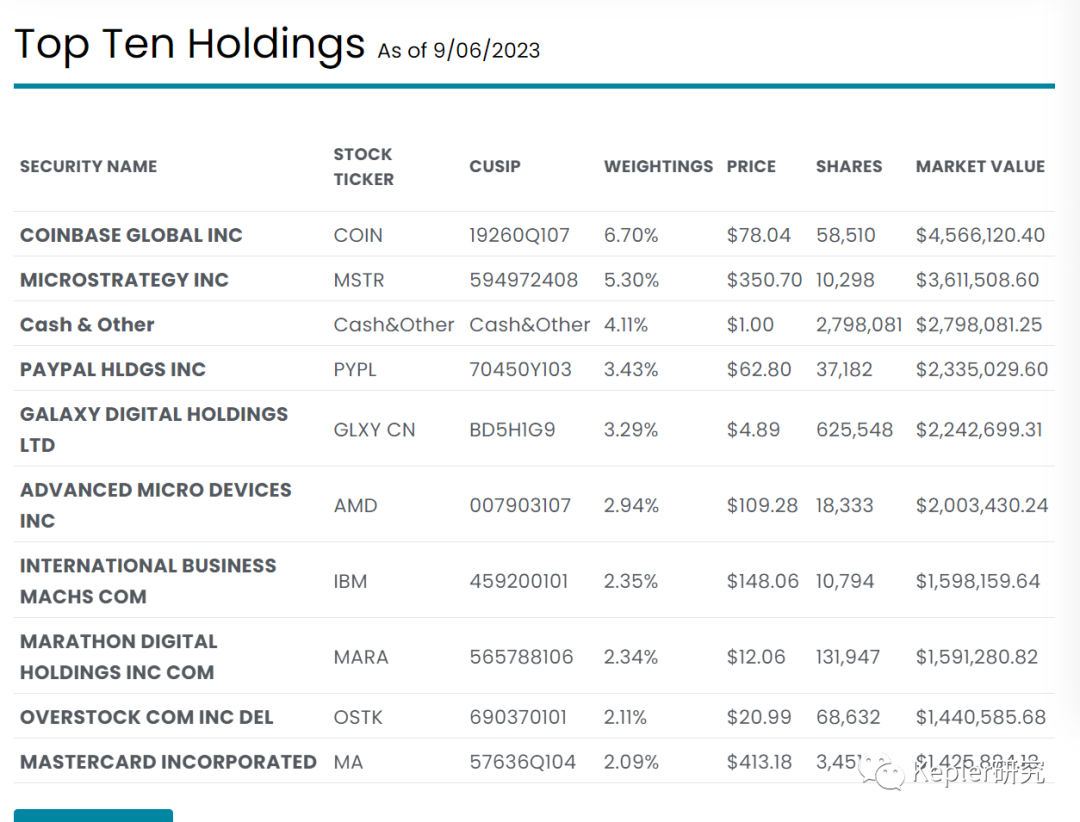Screen dimensions: 1080x822
Task: Click the PYPL stock ticker
Action: click(x=355, y=370)
